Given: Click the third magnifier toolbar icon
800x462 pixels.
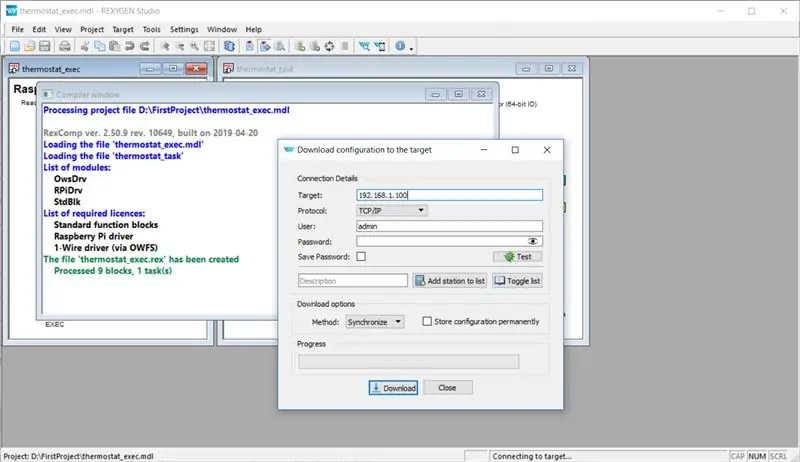Looking at the screenshot, I should (194, 46).
